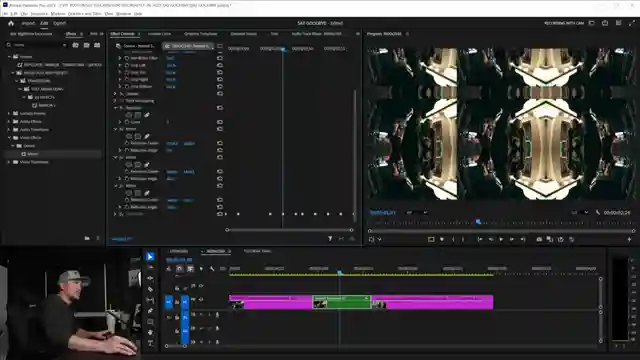The height and width of the screenshot is (360, 640).
Task: Click the timeline zoom scroll bar
Action: pos(176,346)
